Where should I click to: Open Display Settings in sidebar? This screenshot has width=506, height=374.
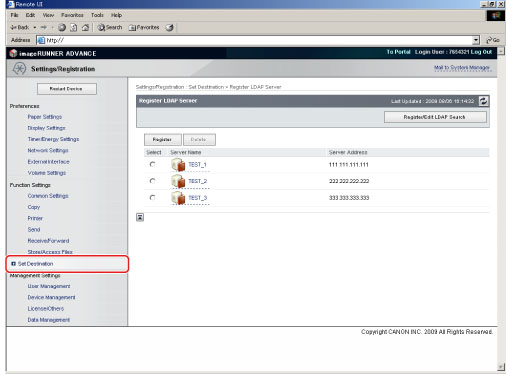click(46, 128)
